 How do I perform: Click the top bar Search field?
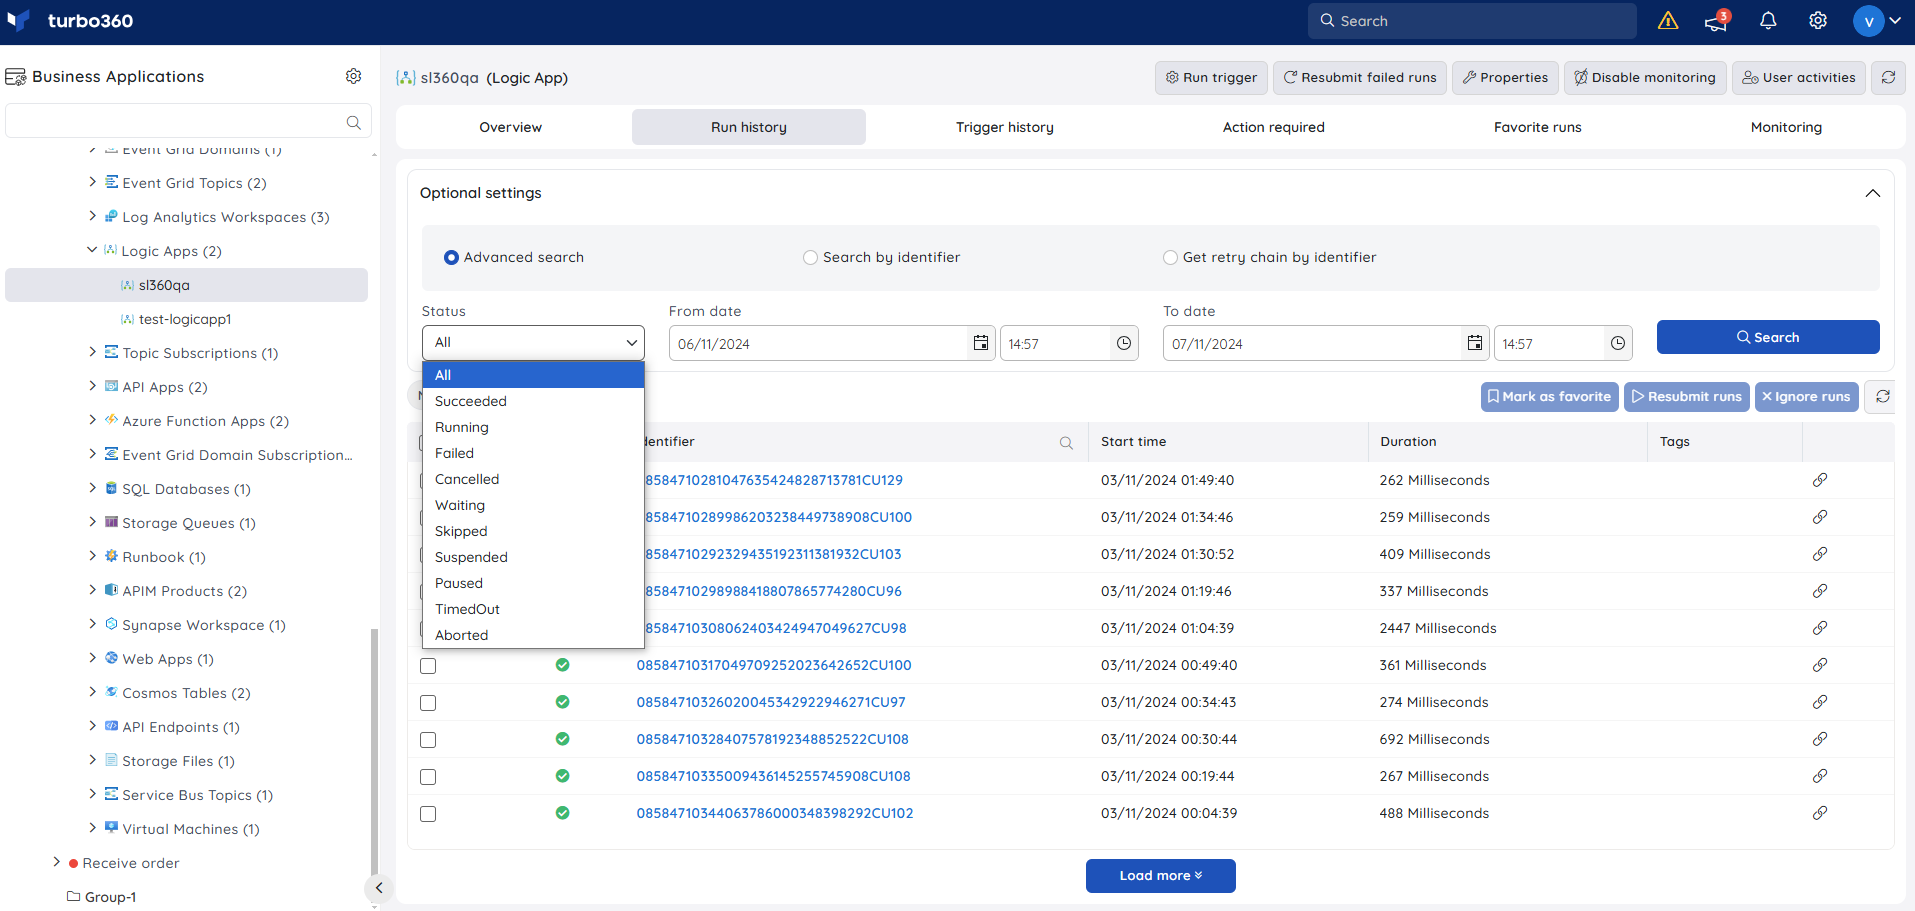[1472, 21]
